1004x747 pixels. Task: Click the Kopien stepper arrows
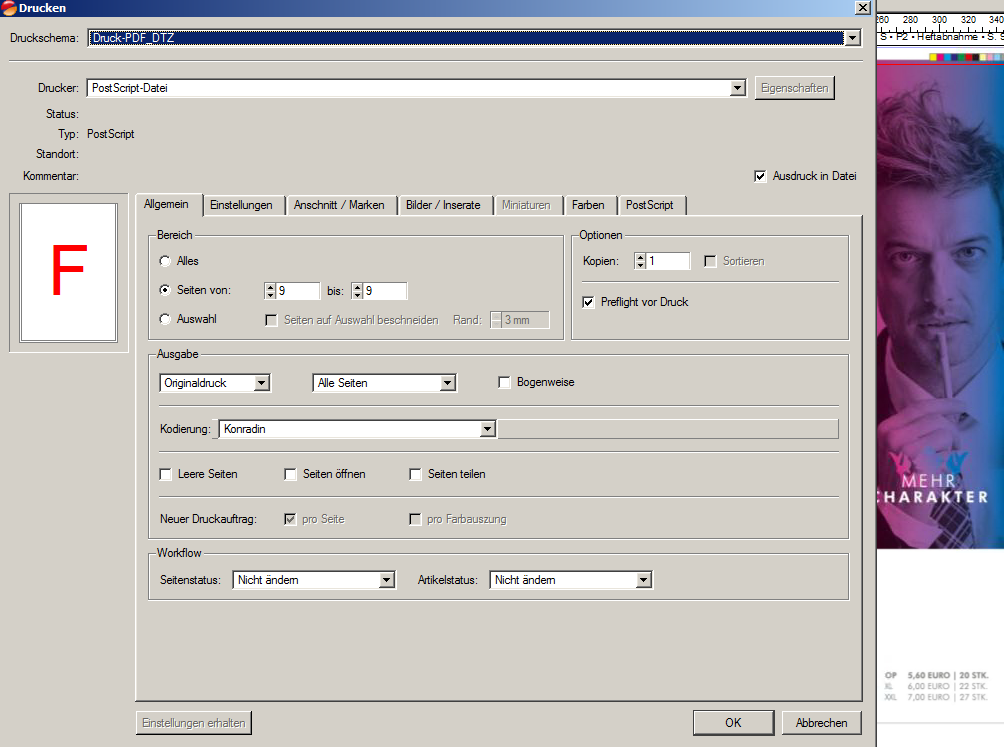coord(639,261)
